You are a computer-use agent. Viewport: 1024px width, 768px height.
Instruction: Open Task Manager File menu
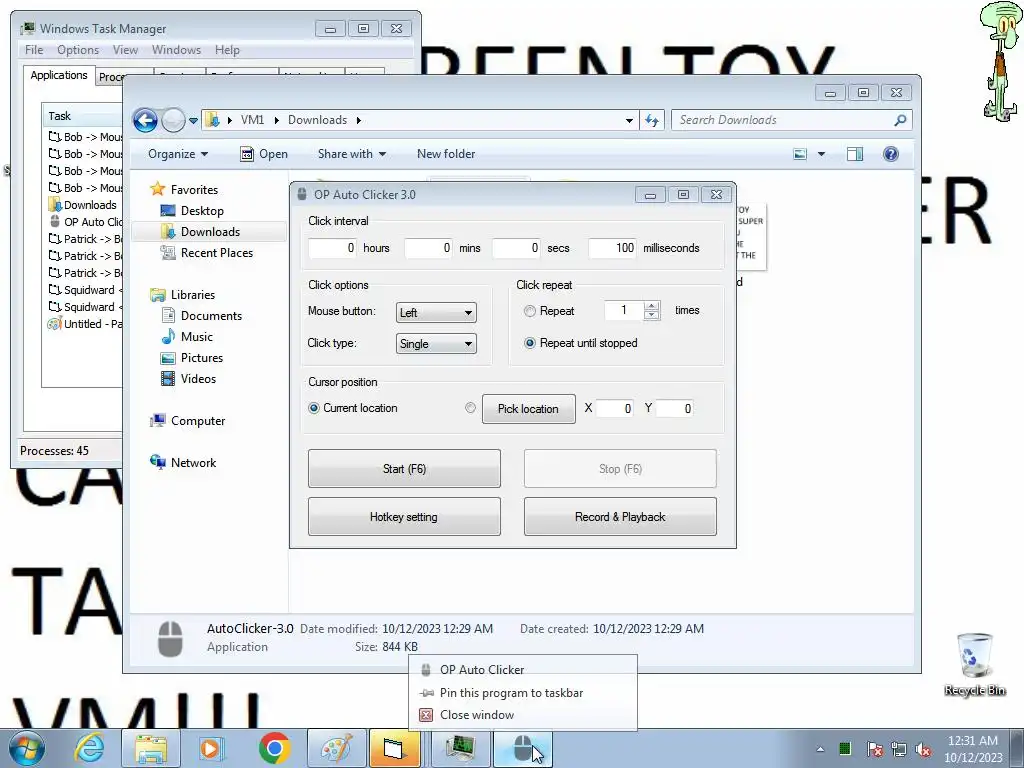34,50
